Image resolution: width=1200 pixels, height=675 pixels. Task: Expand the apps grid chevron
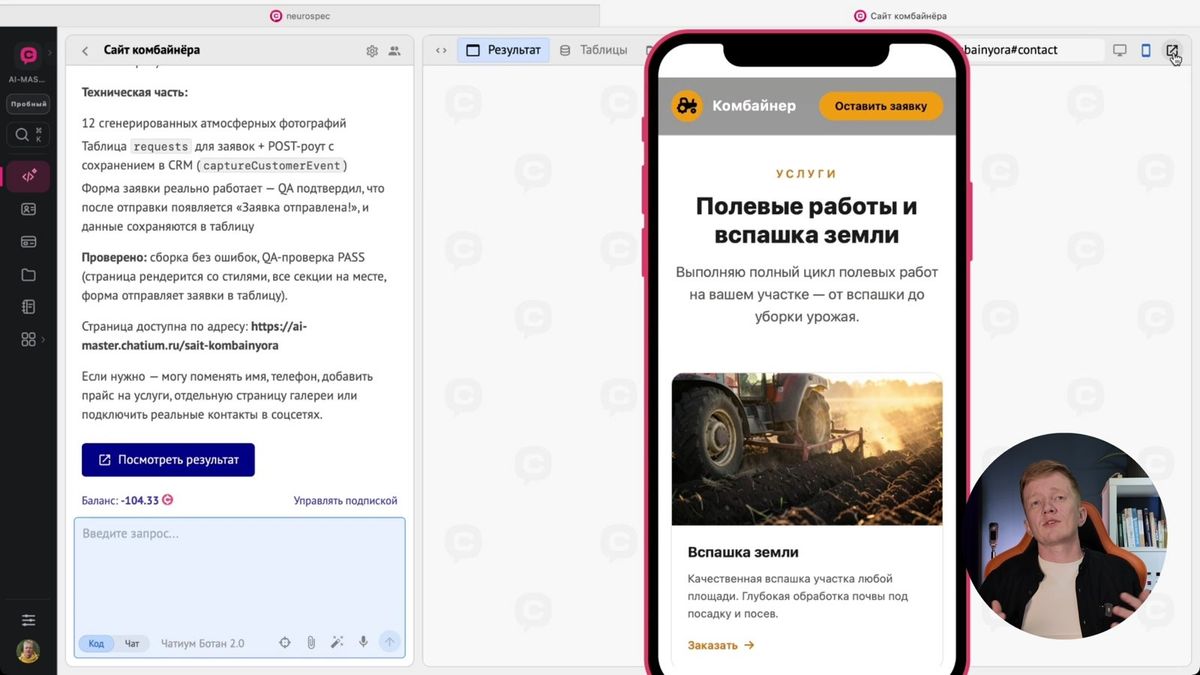pyautogui.click(x=43, y=340)
